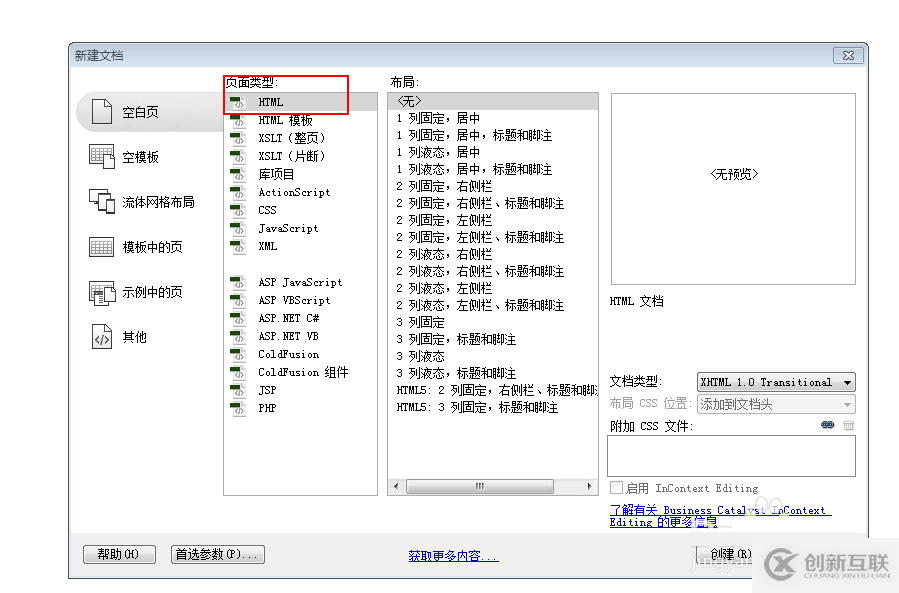Viewport: 899px width, 593px height.
Task: Open the 获取更多内容 link
Action: coord(453,554)
